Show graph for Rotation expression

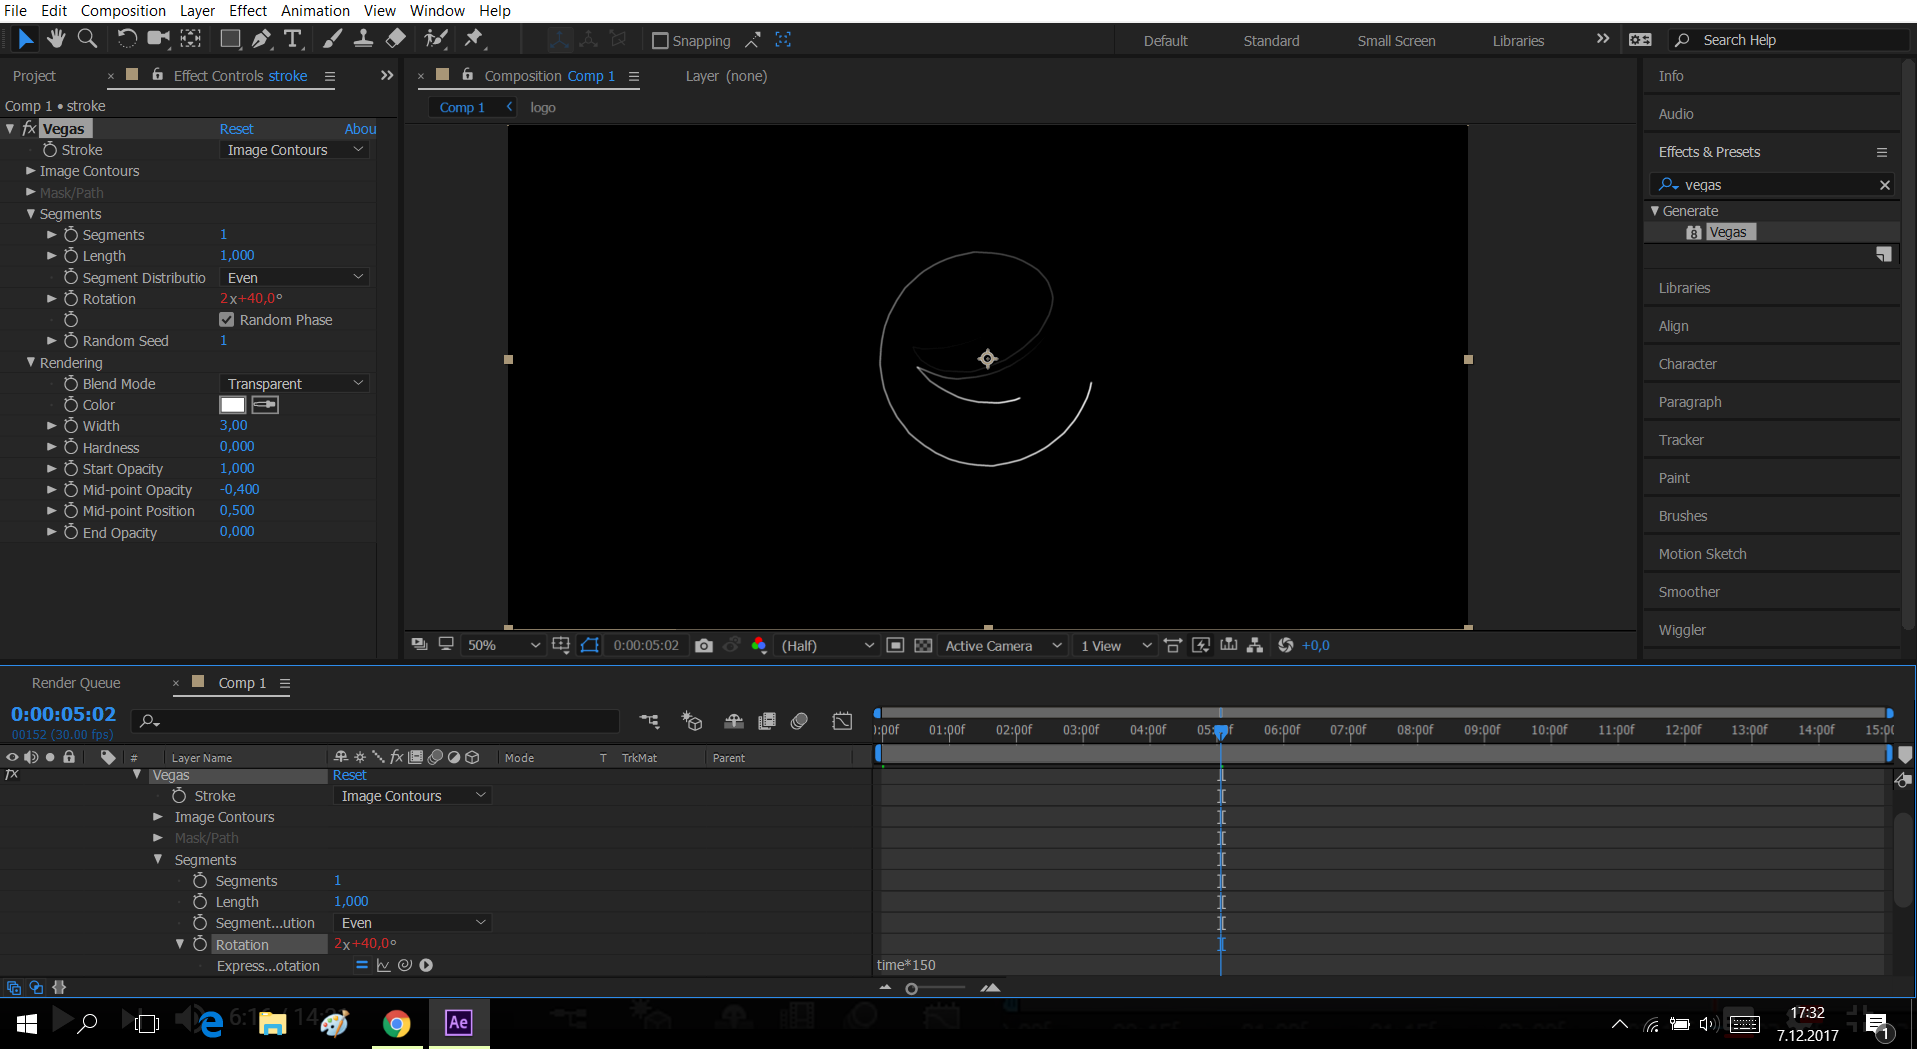pyautogui.click(x=384, y=966)
